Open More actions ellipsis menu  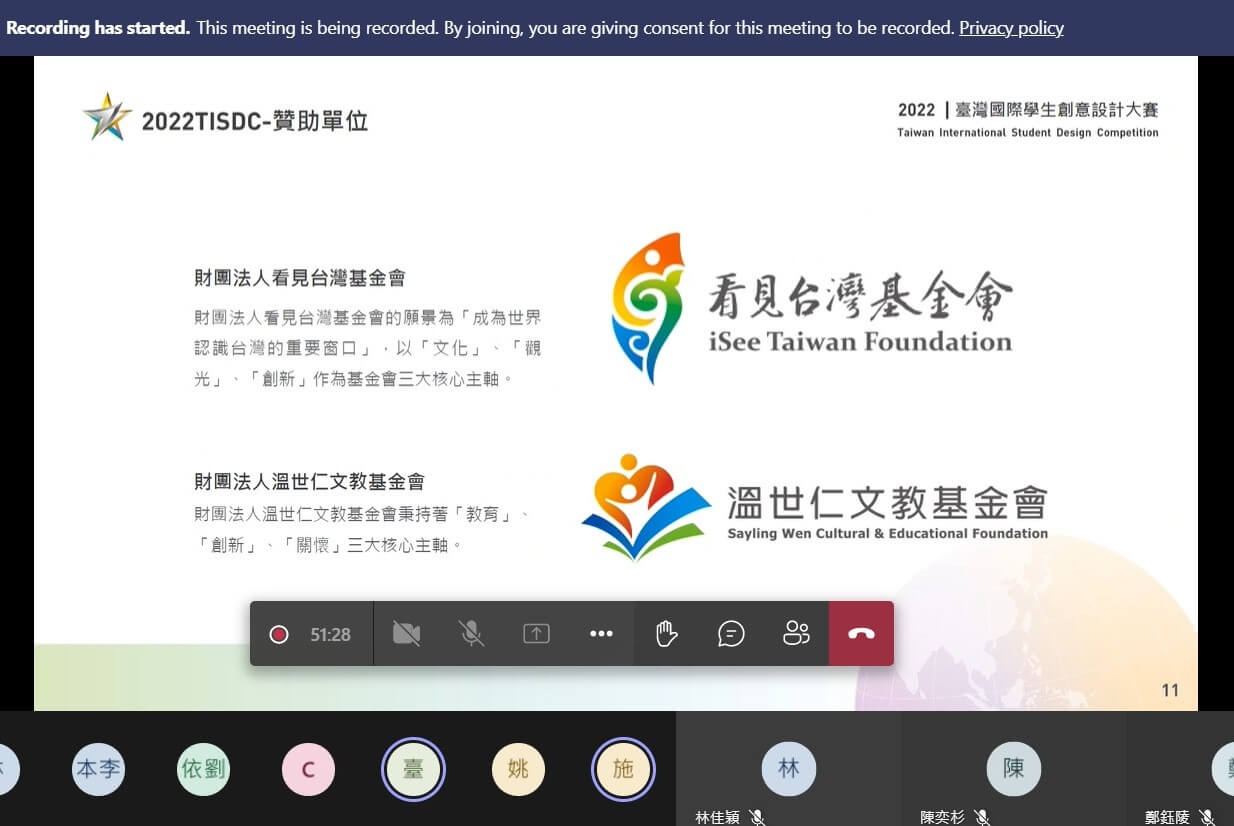(x=601, y=634)
